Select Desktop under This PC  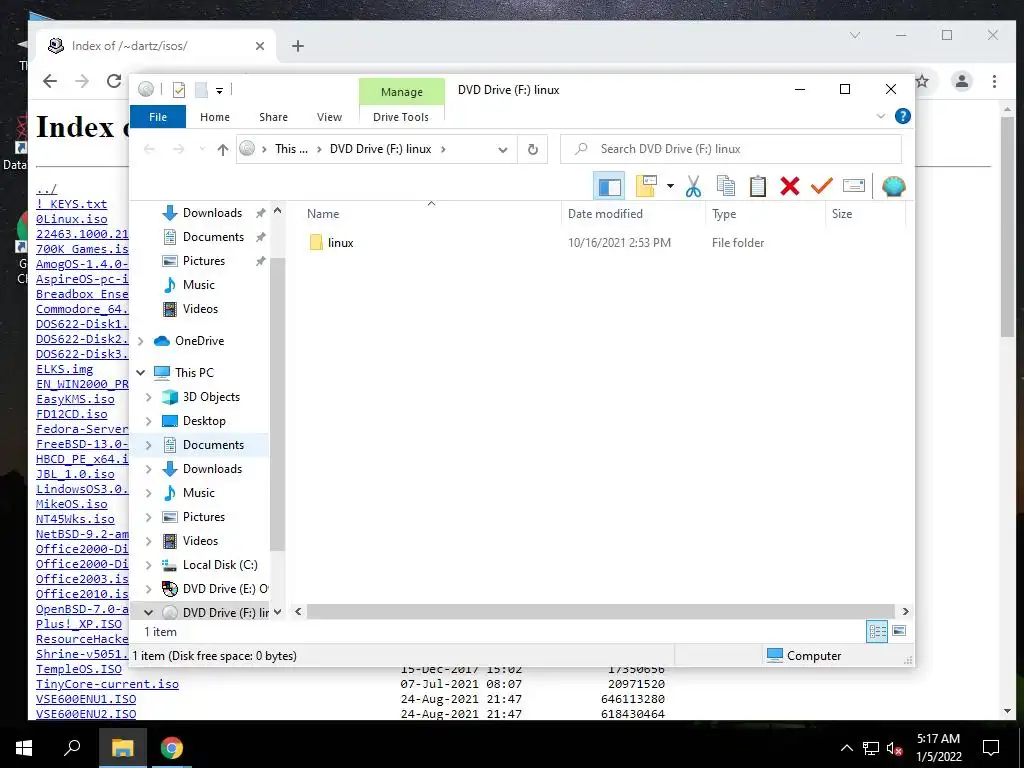pyautogui.click(x=204, y=421)
